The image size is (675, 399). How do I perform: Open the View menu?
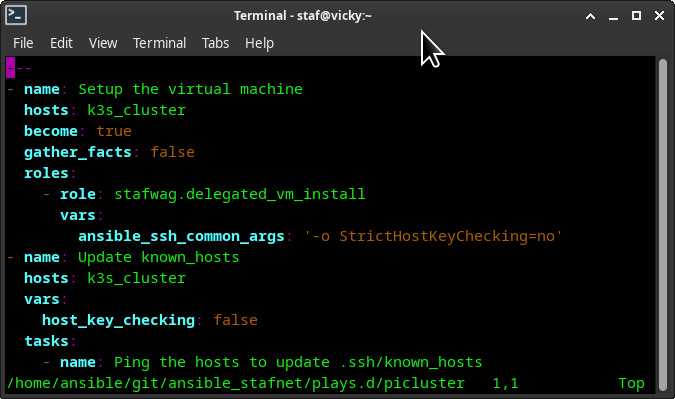pos(103,43)
